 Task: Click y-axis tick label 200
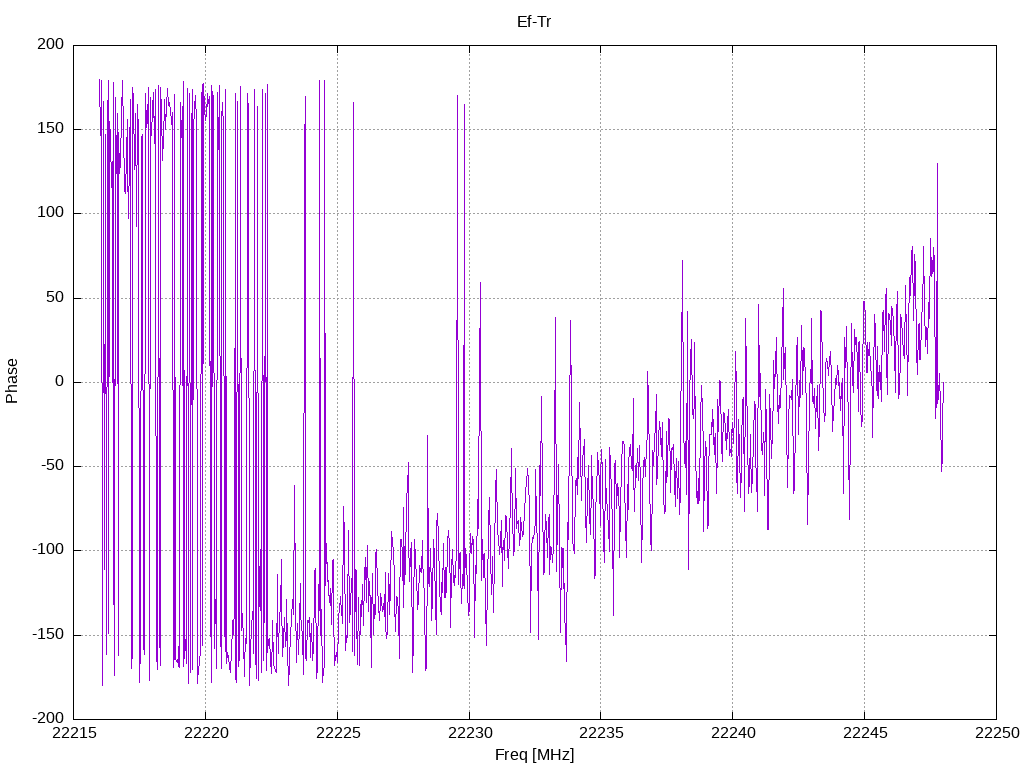tap(51, 44)
